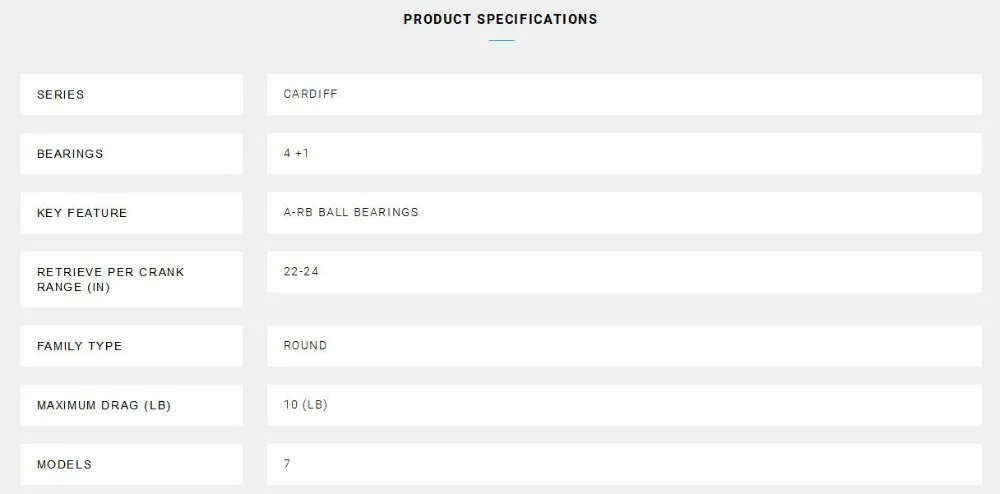The height and width of the screenshot is (494, 1000).
Task: Click the CARDIFF series value
Action: coord(311,94)
